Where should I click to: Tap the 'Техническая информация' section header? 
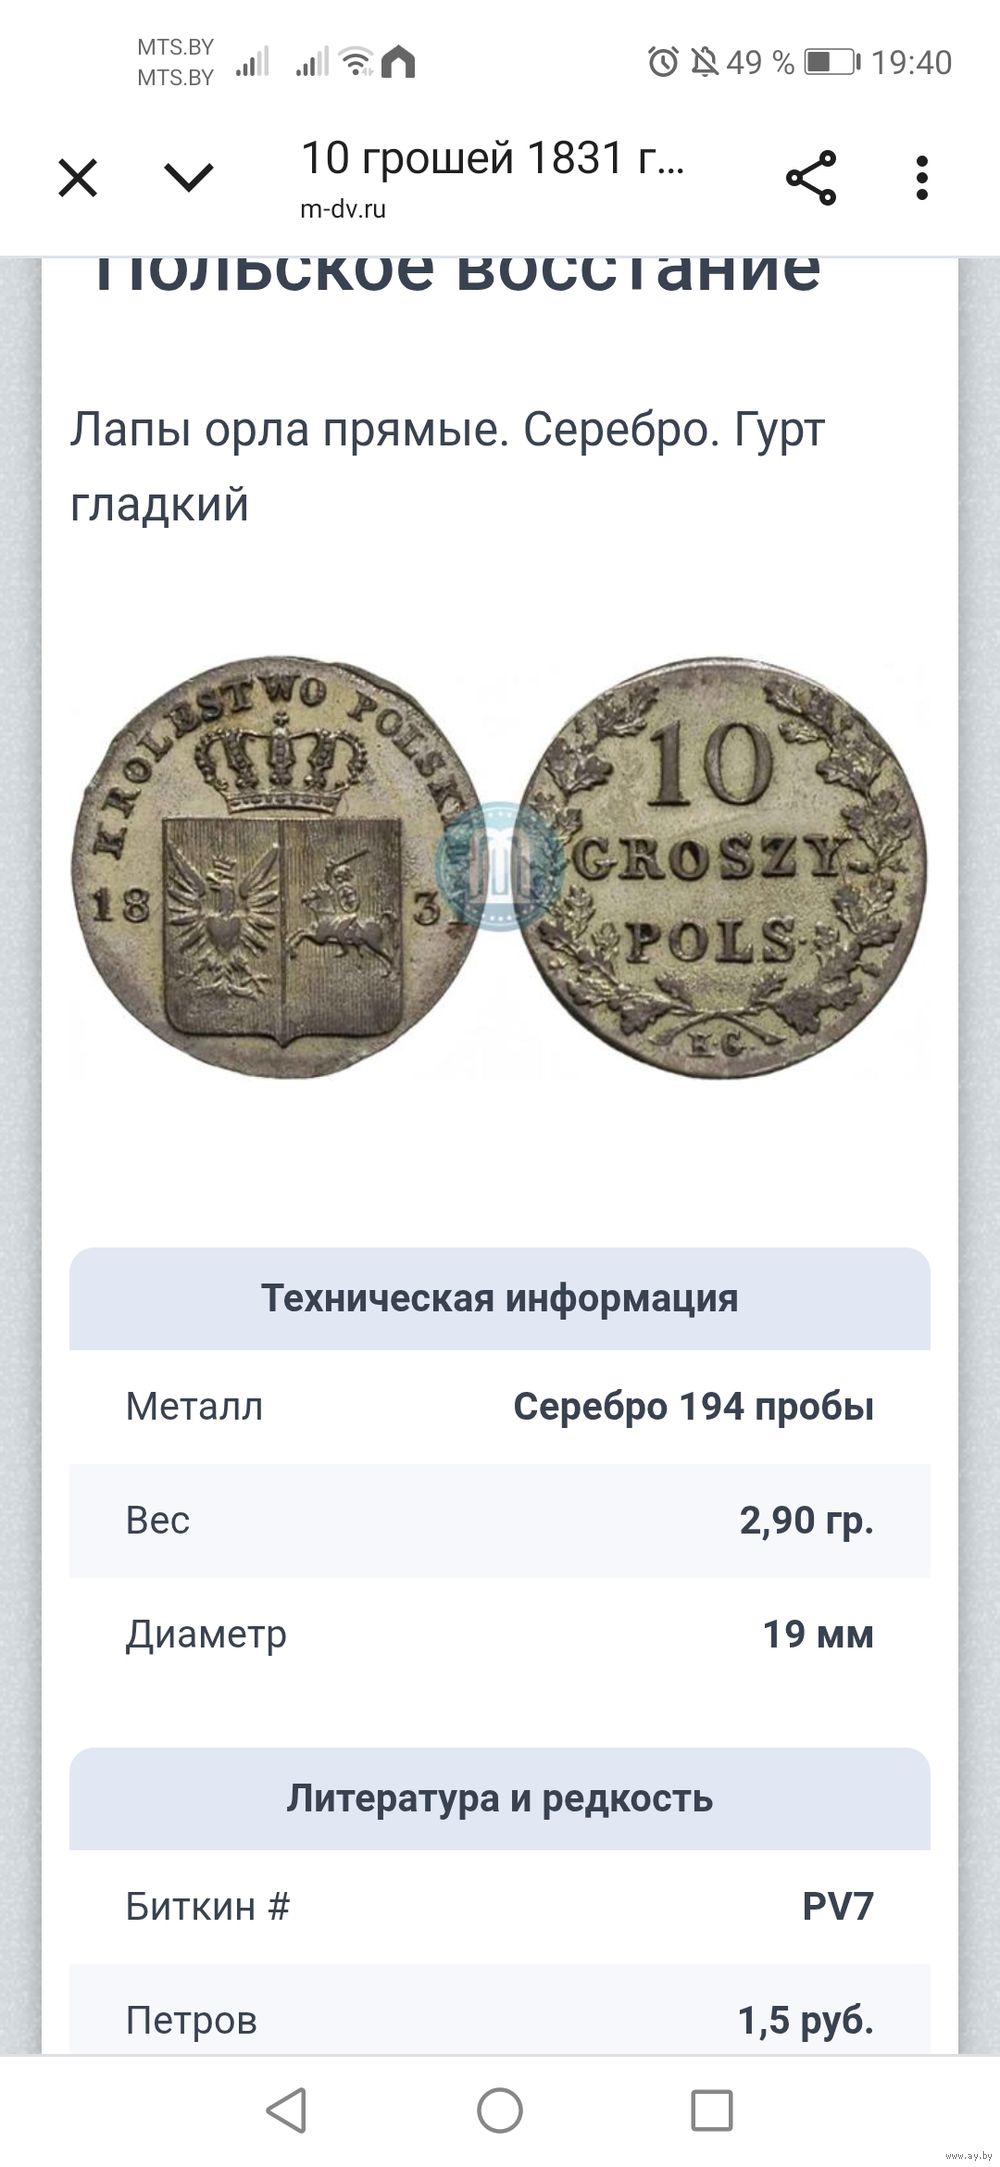pos(500,1298)
